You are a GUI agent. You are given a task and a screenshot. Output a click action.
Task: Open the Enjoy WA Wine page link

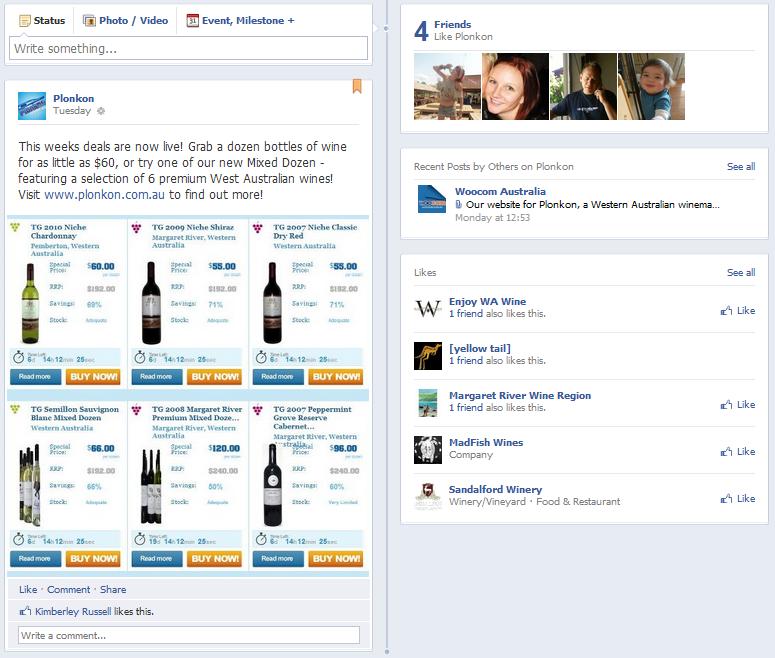coord(487,302)
